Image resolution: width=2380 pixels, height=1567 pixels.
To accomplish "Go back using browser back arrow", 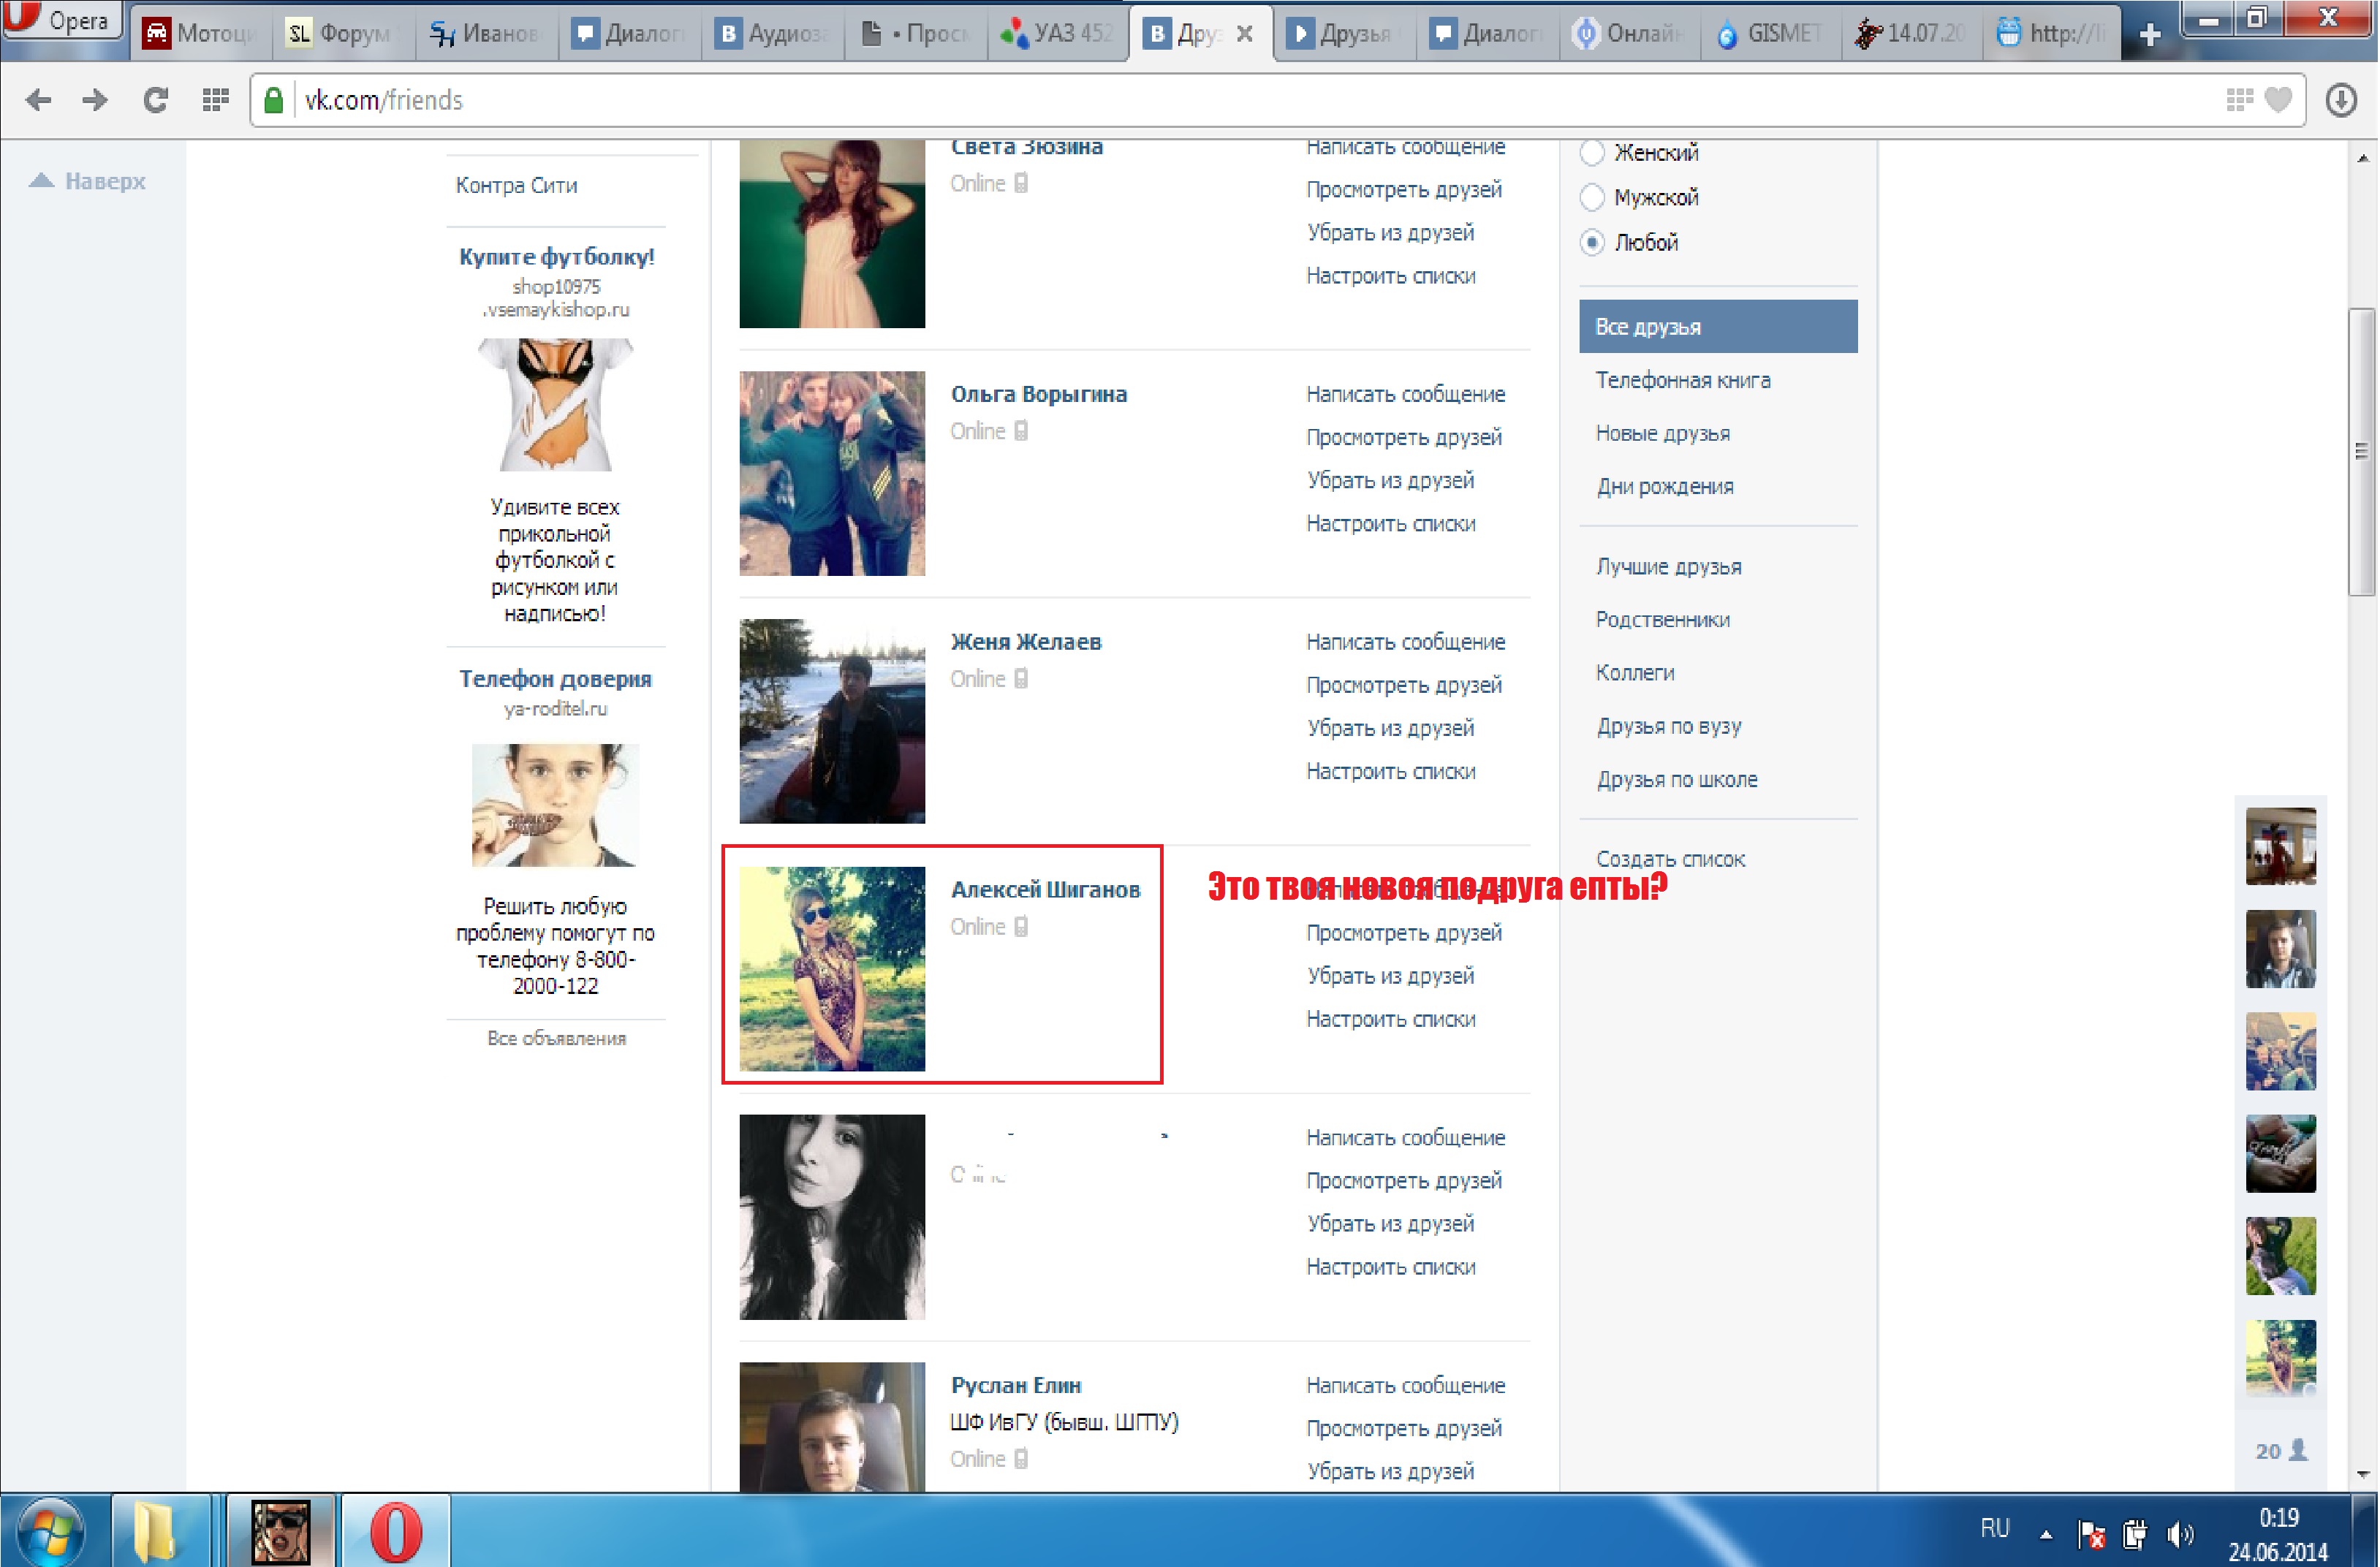I will 38,100.
